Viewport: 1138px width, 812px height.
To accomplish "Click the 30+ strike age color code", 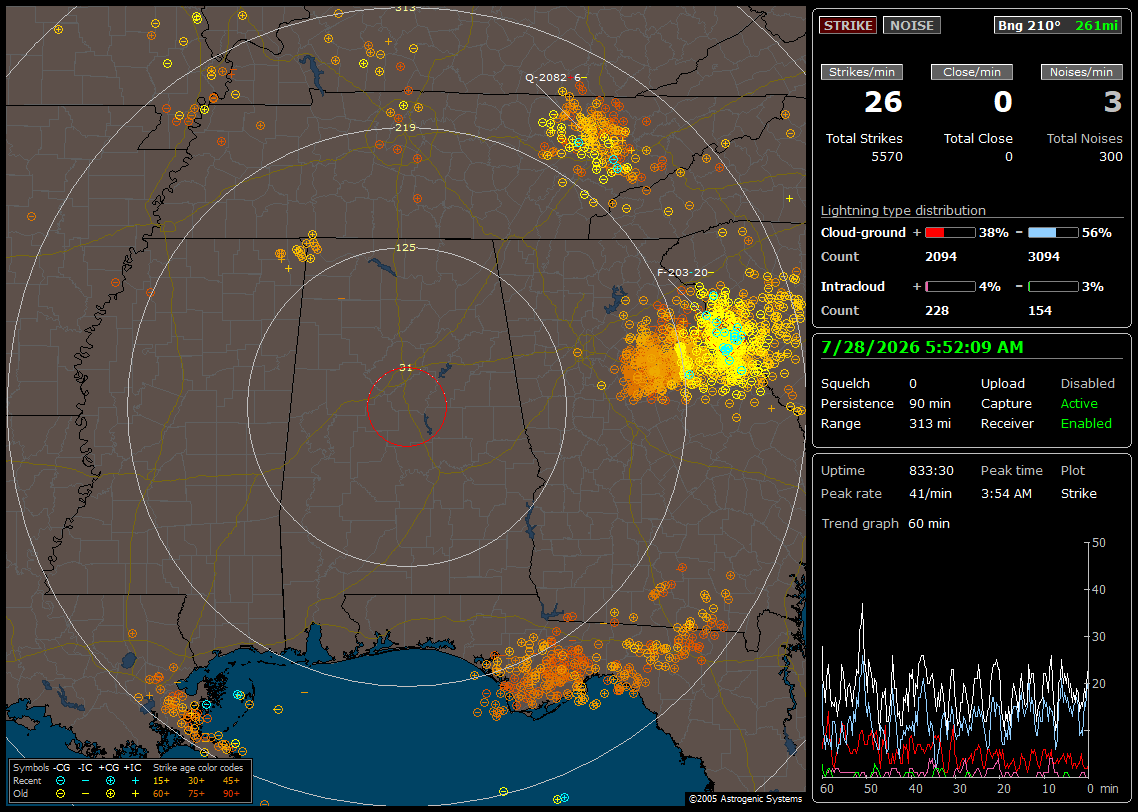I will tap(196, 781).
